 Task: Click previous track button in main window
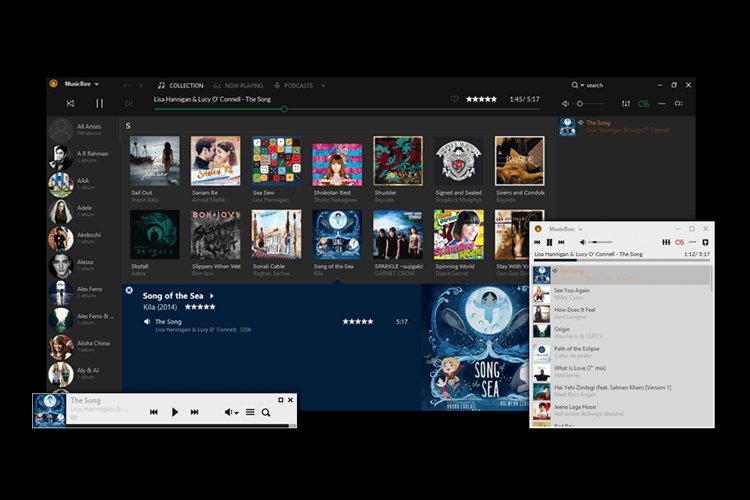coord(70,103)
